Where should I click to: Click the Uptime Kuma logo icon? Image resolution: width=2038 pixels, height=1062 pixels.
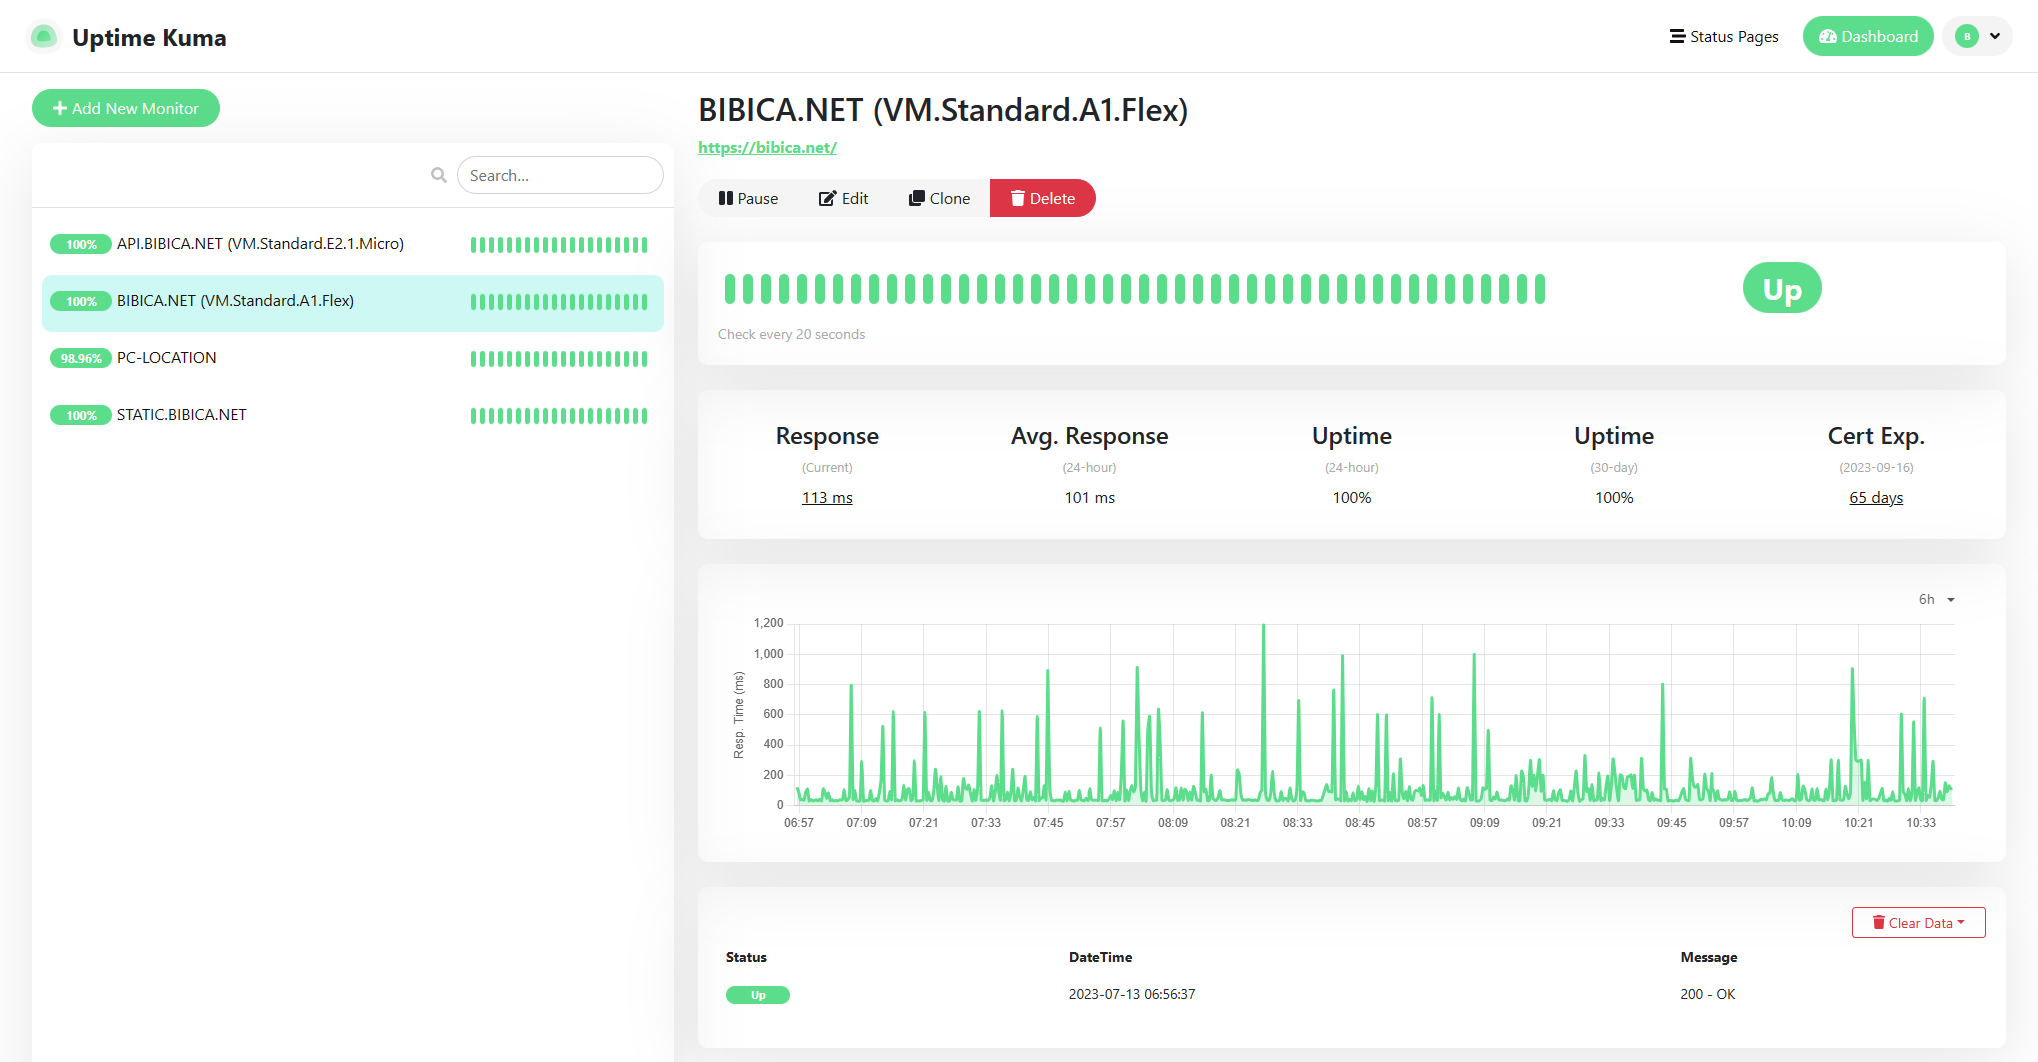(44, 36)
